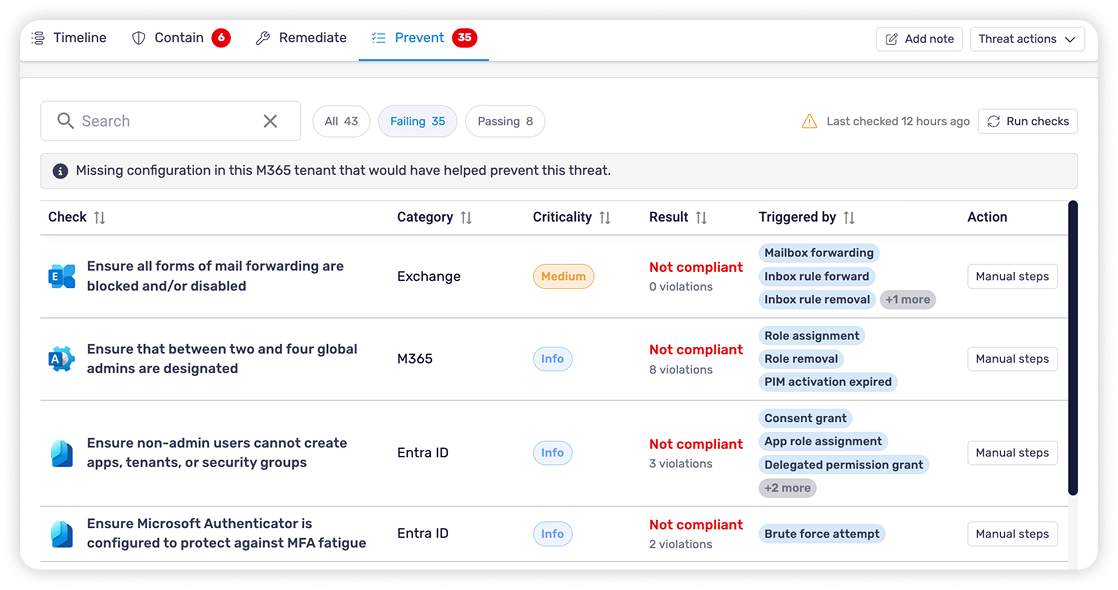
Task: Expand the +1 more triggers tag
Action: 908,300
